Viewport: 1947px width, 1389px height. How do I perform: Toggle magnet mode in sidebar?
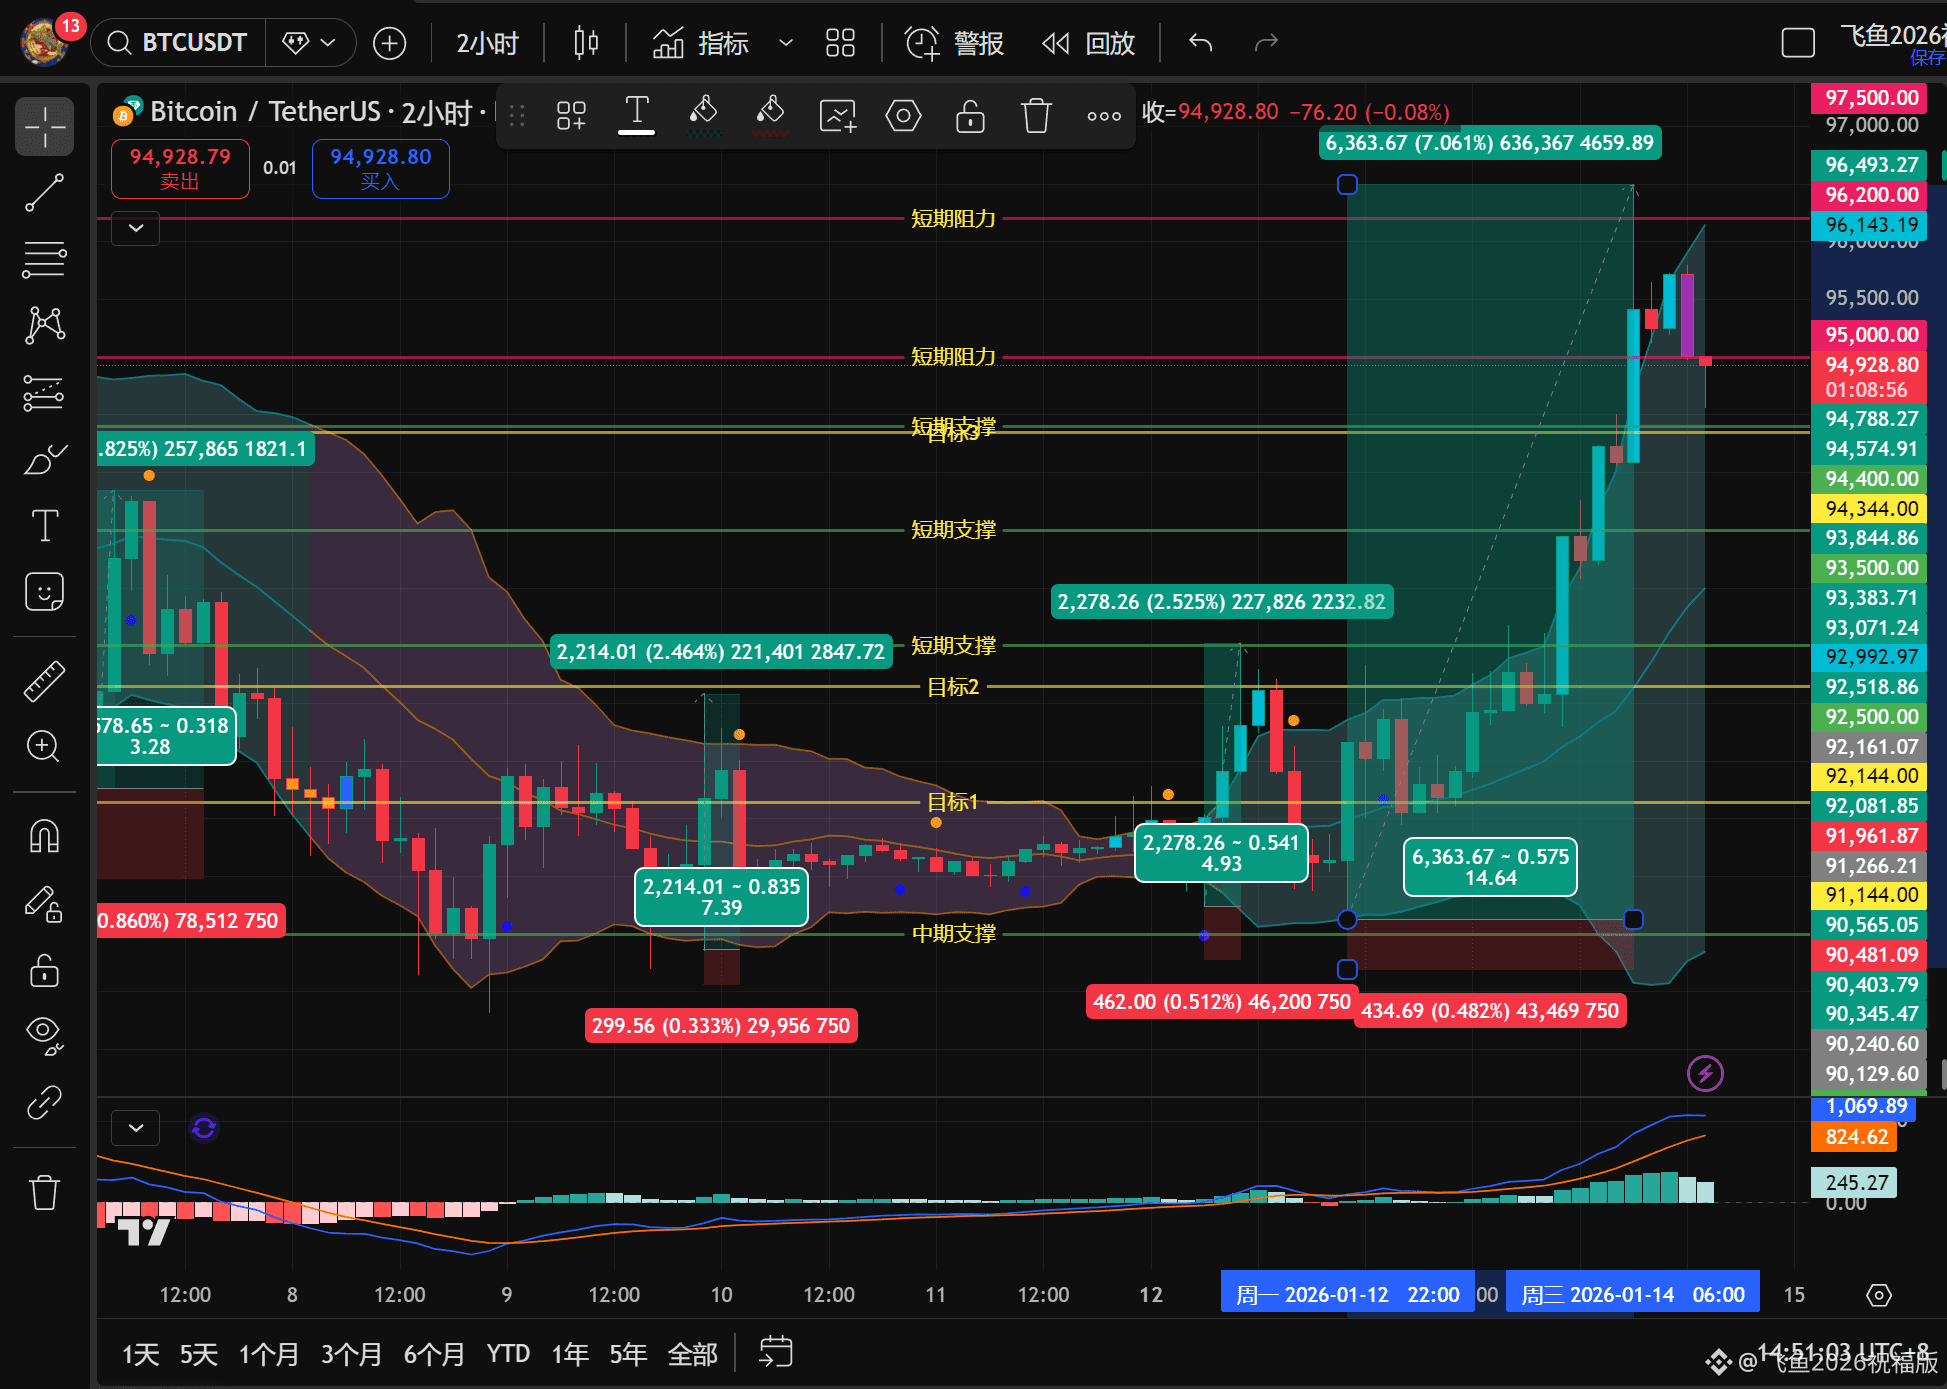click(x=44, y=836)
